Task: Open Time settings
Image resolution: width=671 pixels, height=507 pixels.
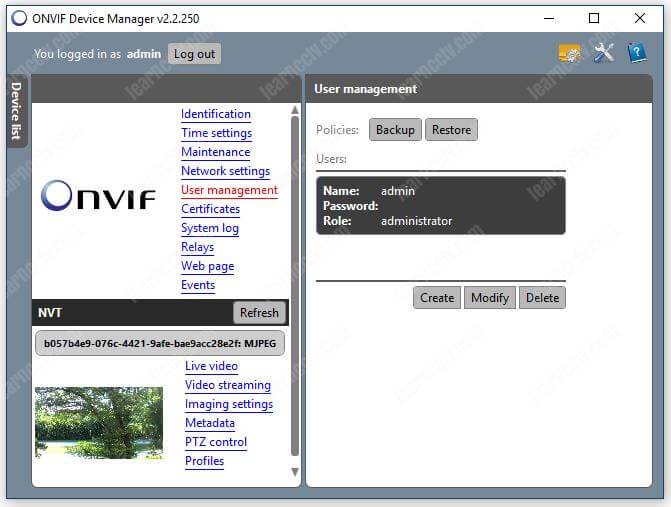Action: pyautogui.click(x=217, y=133)
